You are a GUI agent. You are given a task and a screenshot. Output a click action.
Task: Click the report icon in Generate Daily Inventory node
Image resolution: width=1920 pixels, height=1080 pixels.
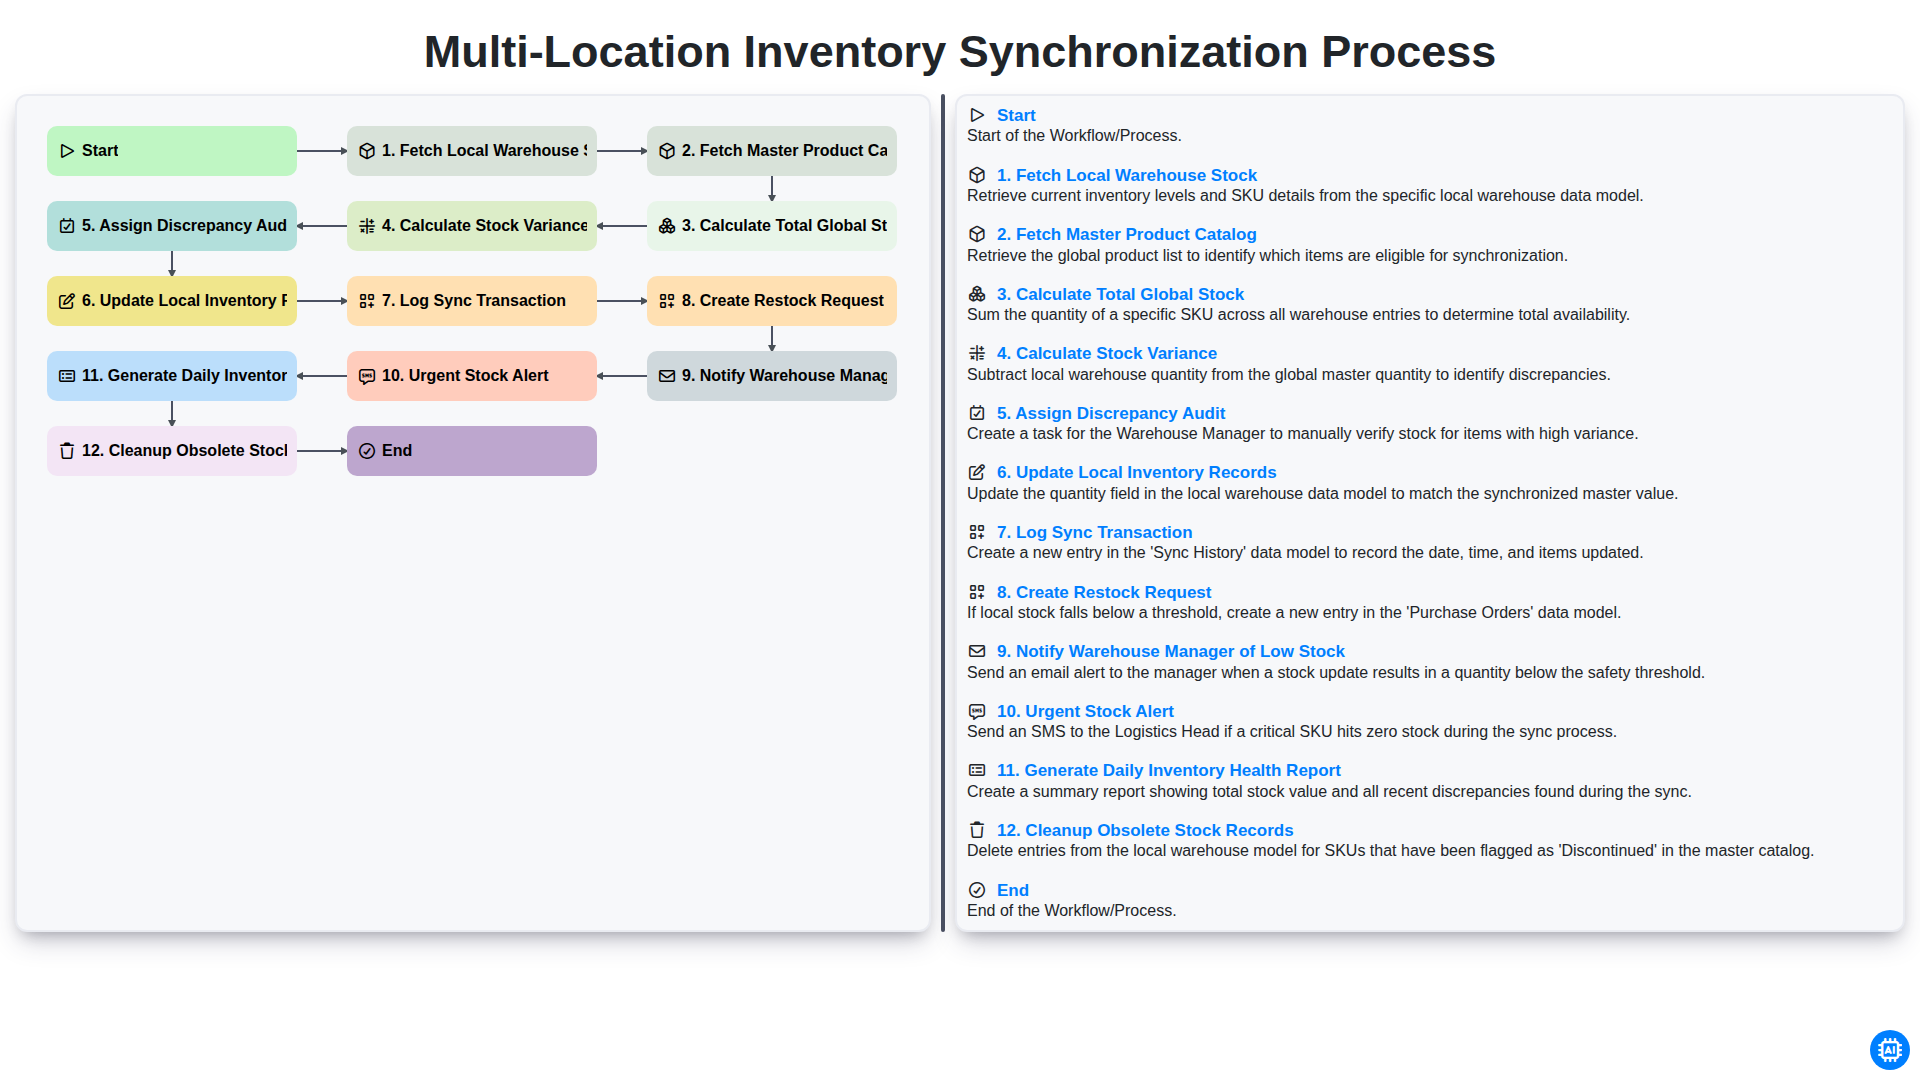pyautogui.click(x=67, y=376)
